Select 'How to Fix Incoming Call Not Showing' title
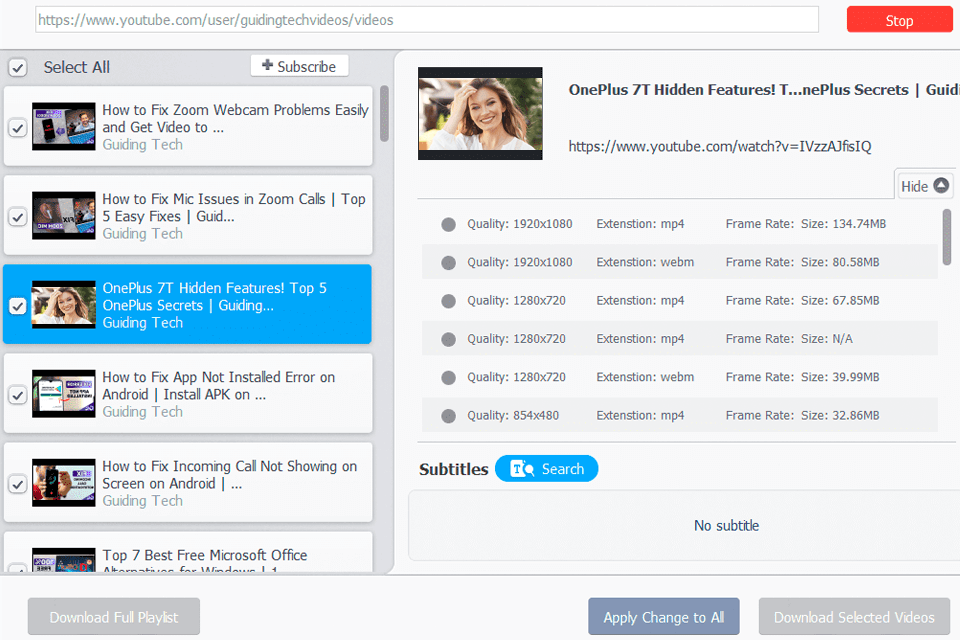The image size is (960, 640). tap(230, 475)
